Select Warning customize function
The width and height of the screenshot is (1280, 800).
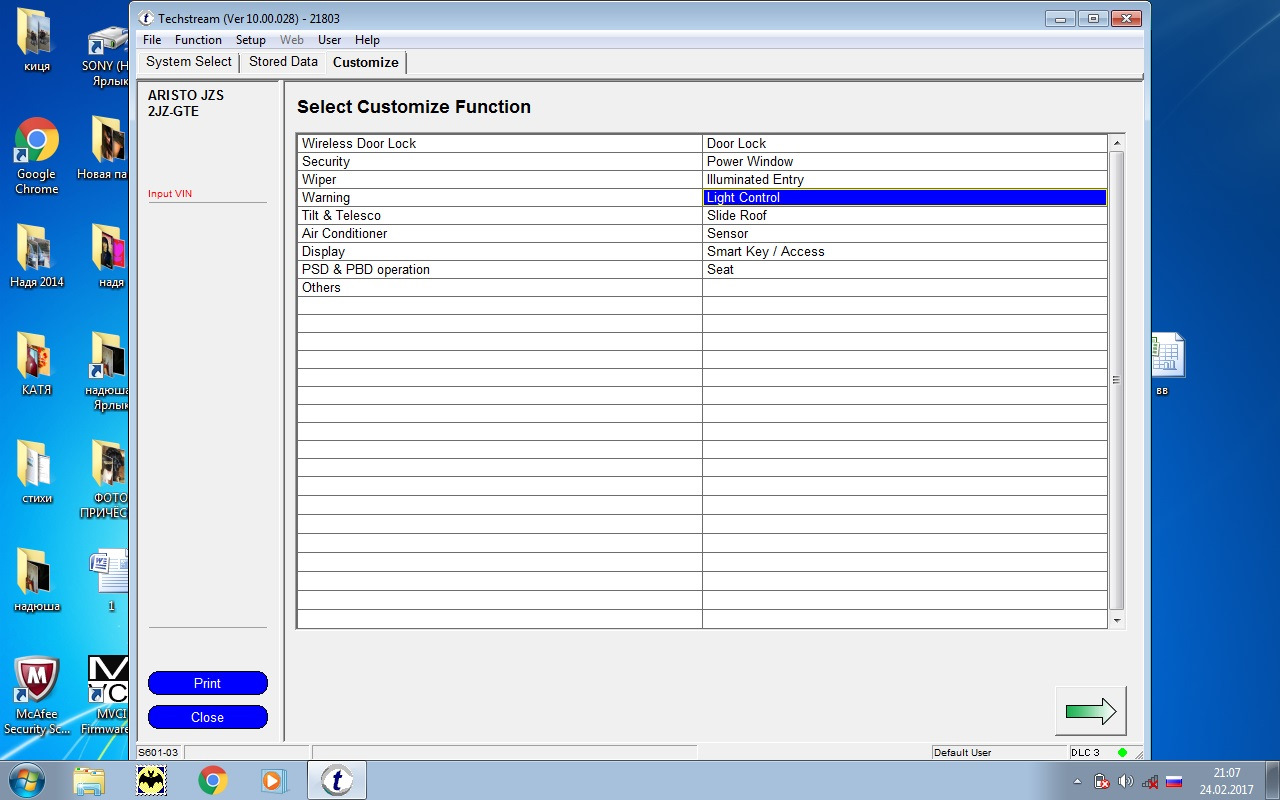coord(500,197)
